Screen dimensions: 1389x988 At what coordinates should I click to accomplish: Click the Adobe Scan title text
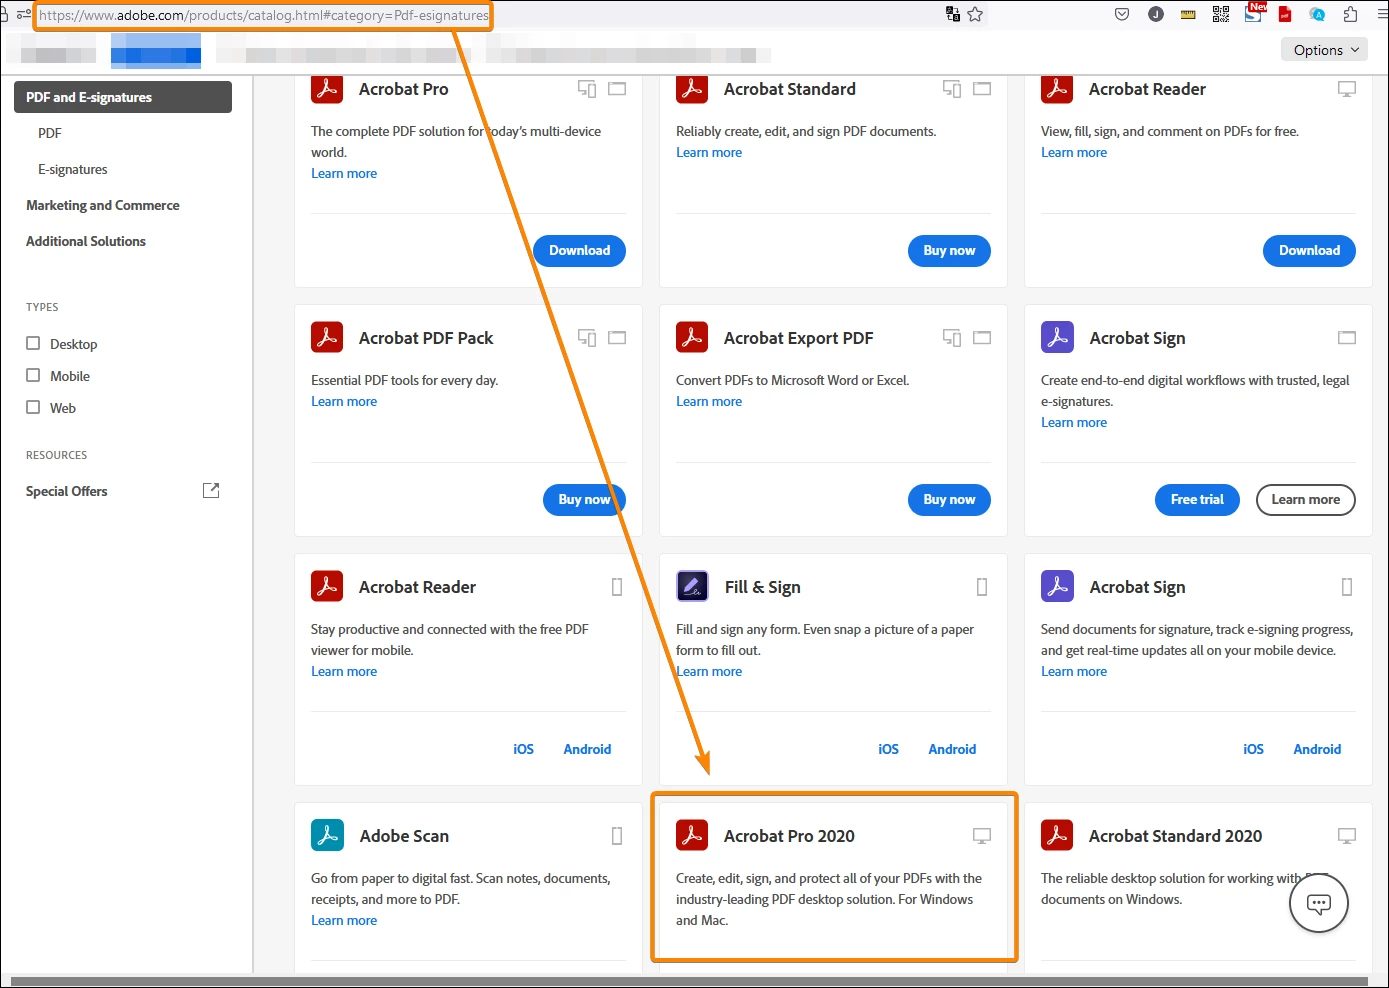pos(404,836)
